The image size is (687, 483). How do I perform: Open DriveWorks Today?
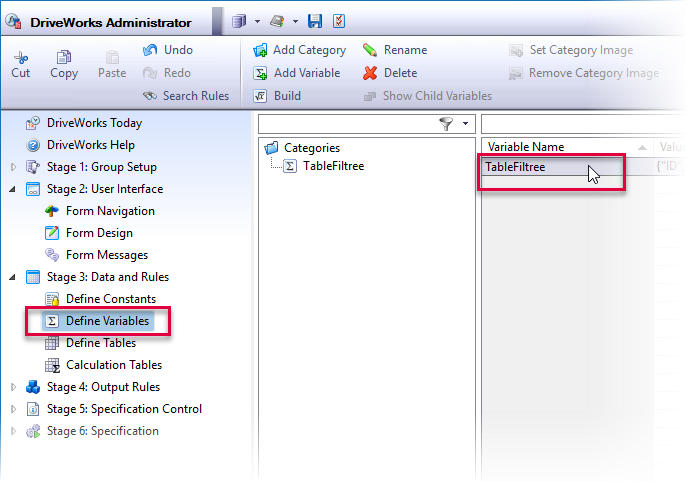(84, 123)
